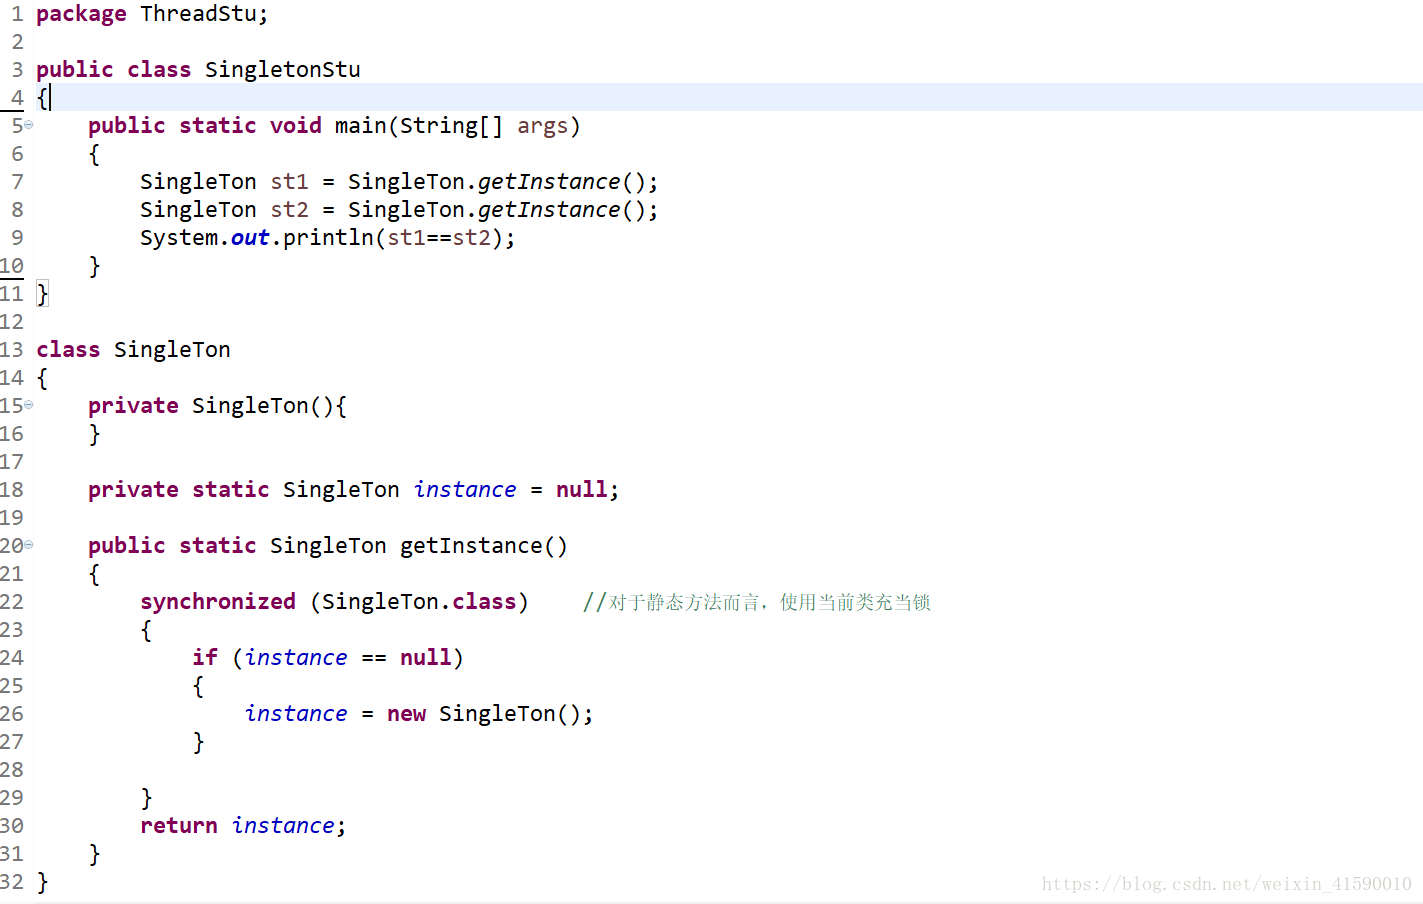Screen dimensions: 1423x904
Task: Click 'instance' in the if condition
Action: tap(296, 658)
